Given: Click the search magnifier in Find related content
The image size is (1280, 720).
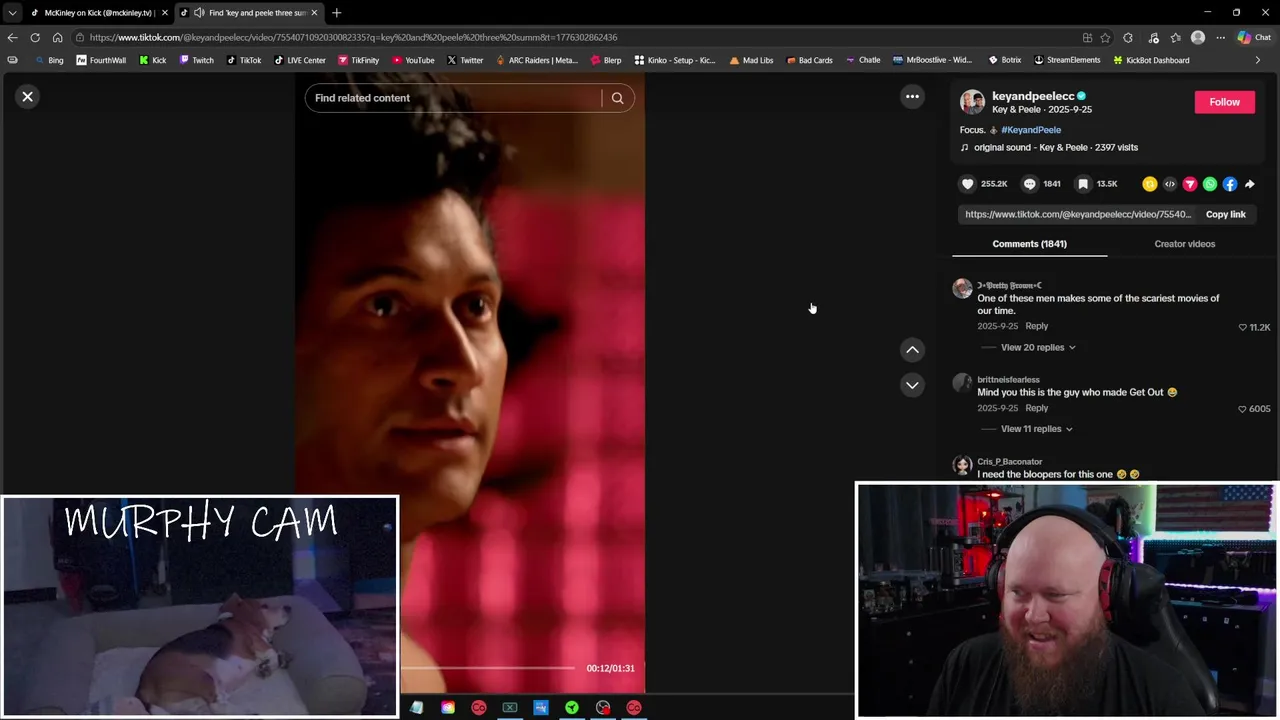Looking at the screenshot, I should point(617,98).
